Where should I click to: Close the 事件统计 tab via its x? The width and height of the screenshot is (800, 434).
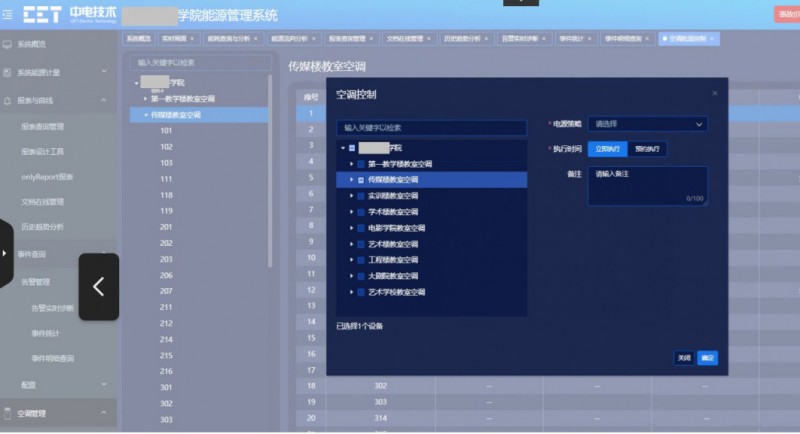pyautogui.click(x=589, y=39)
